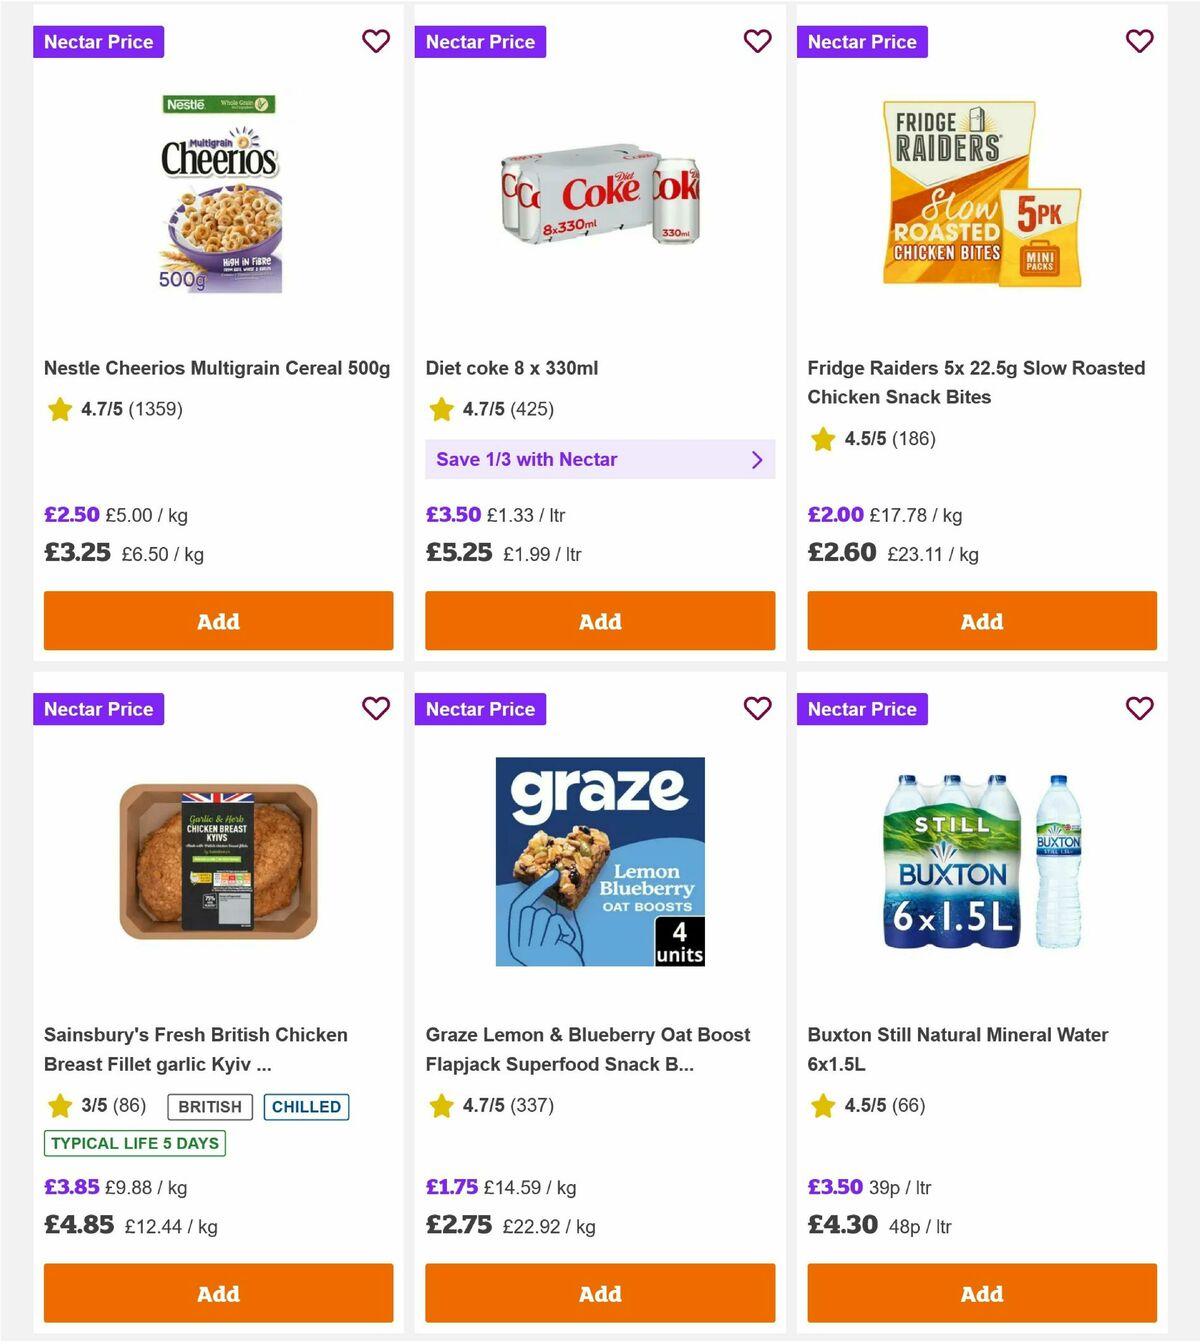Open the Buxton water product thumbnail
This screenshot has width=1200, height=1343.
(981, 860)
